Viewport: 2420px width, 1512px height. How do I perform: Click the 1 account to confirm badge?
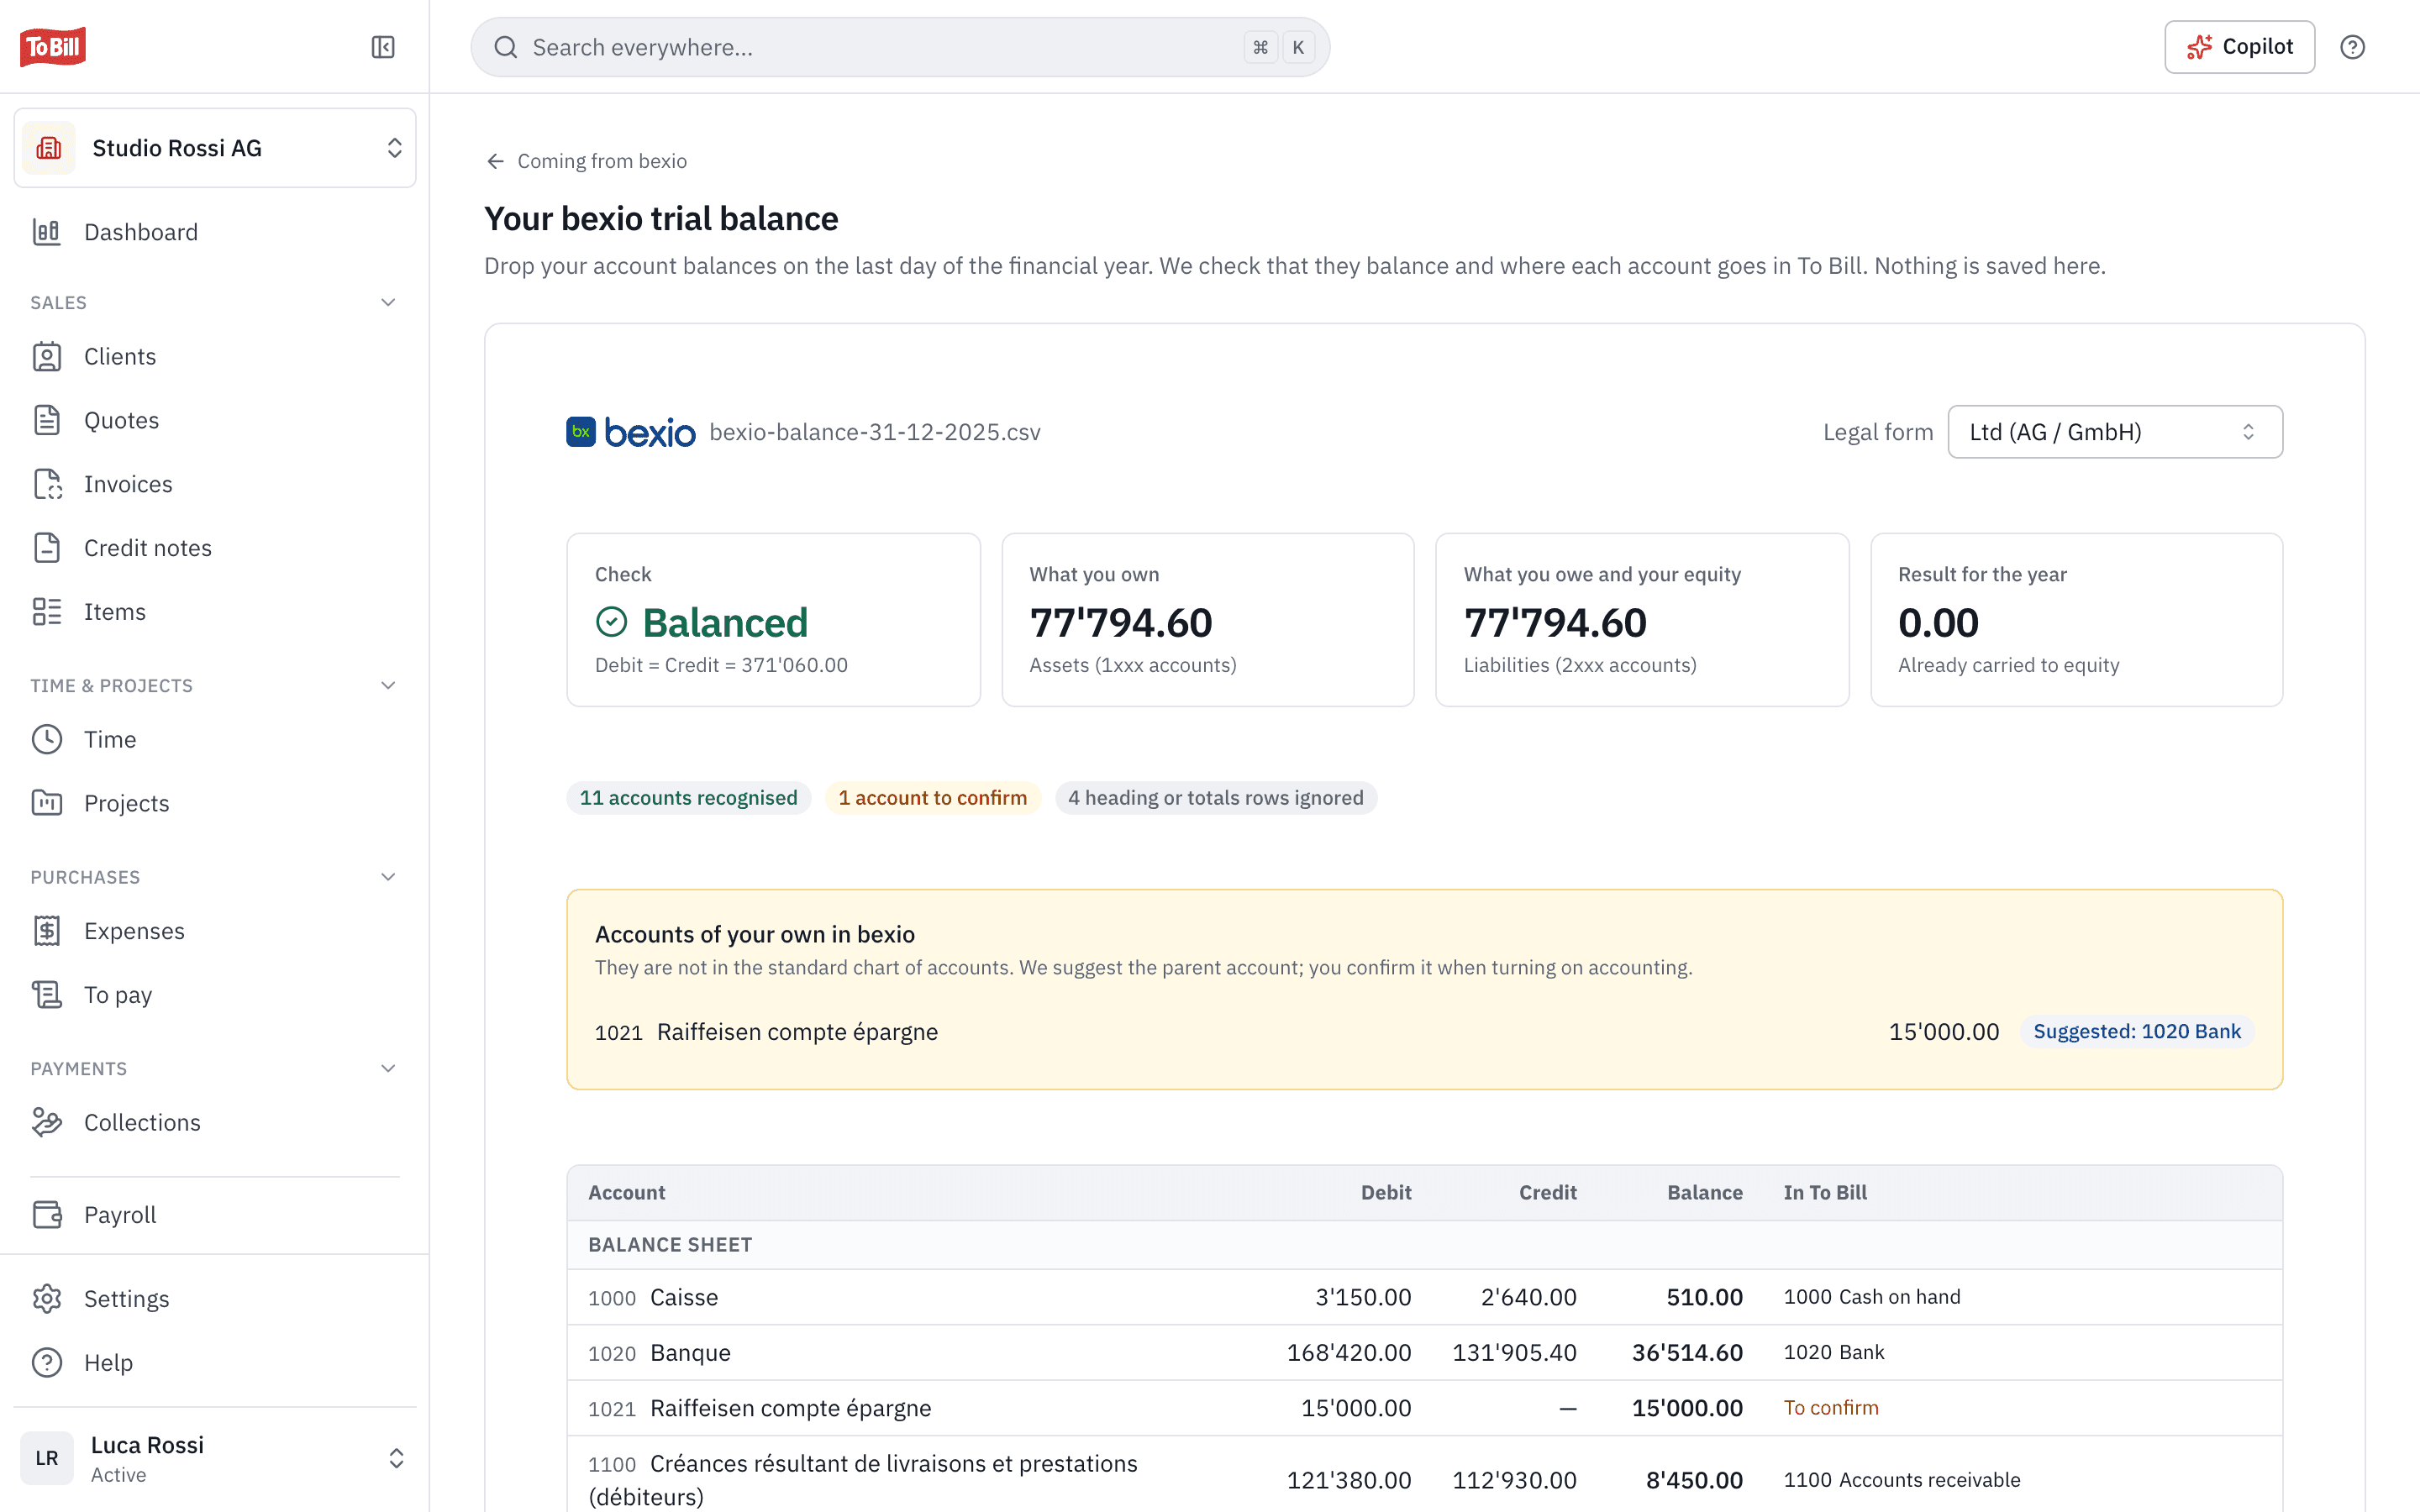click(x=933, y=798)
